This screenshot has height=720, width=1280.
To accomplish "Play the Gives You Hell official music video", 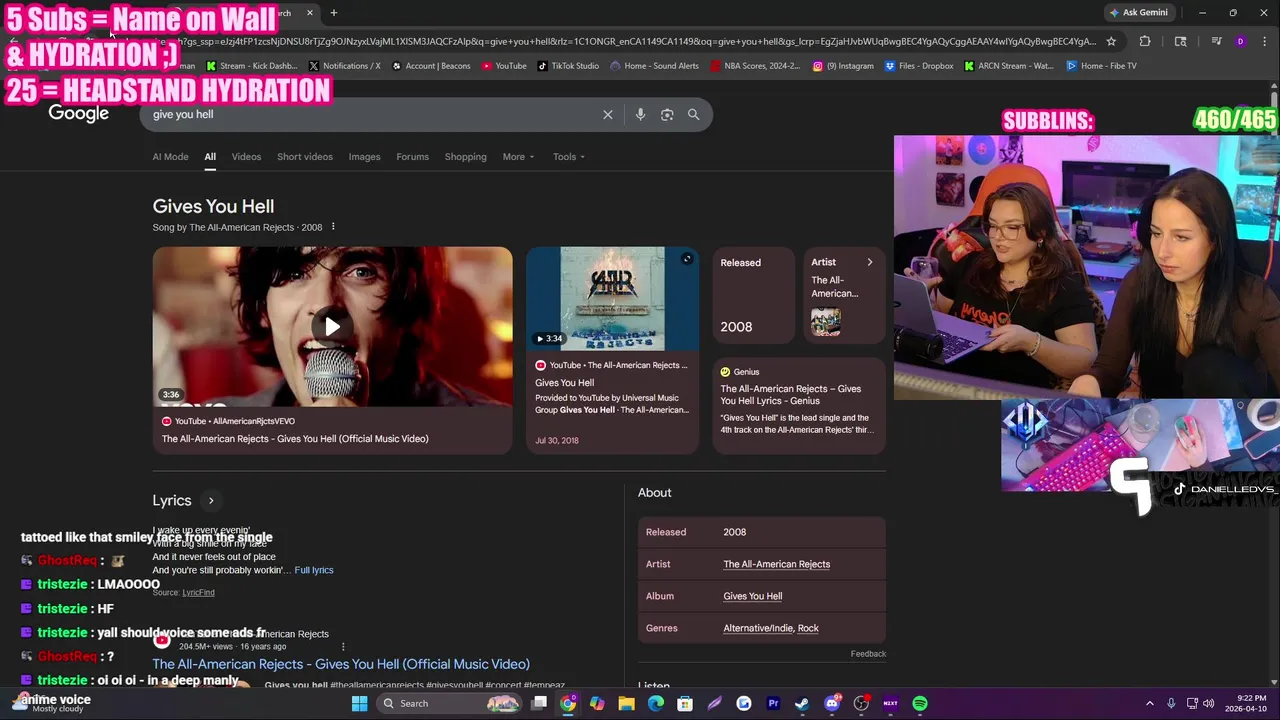I will pos(332,326).
